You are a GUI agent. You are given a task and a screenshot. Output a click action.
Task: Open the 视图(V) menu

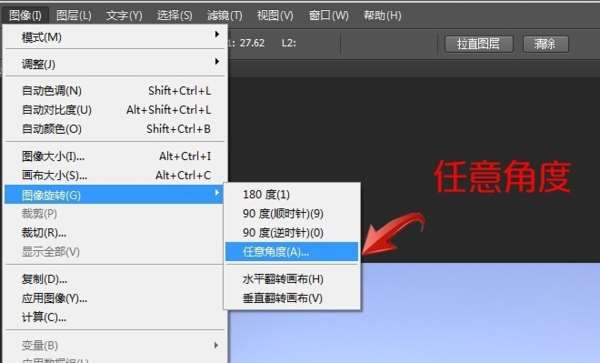pyautogui.click(x=275, y=16)
